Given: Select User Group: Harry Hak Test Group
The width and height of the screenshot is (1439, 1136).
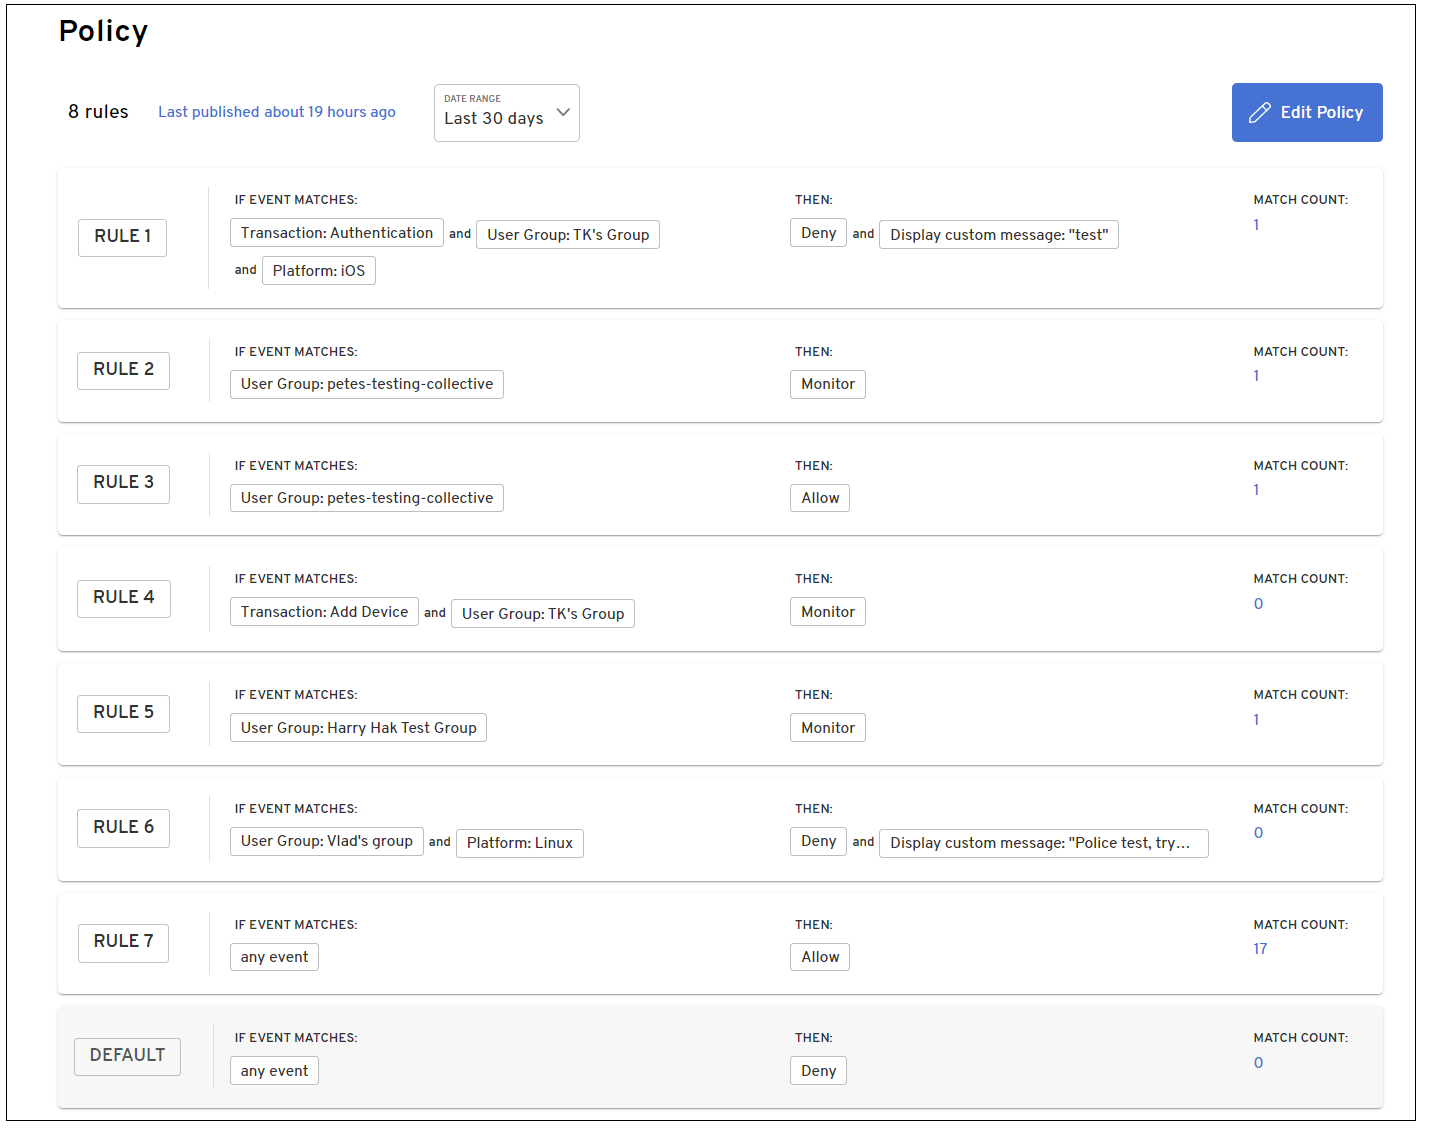Looking at the screenshot, I should pos(358,728).
